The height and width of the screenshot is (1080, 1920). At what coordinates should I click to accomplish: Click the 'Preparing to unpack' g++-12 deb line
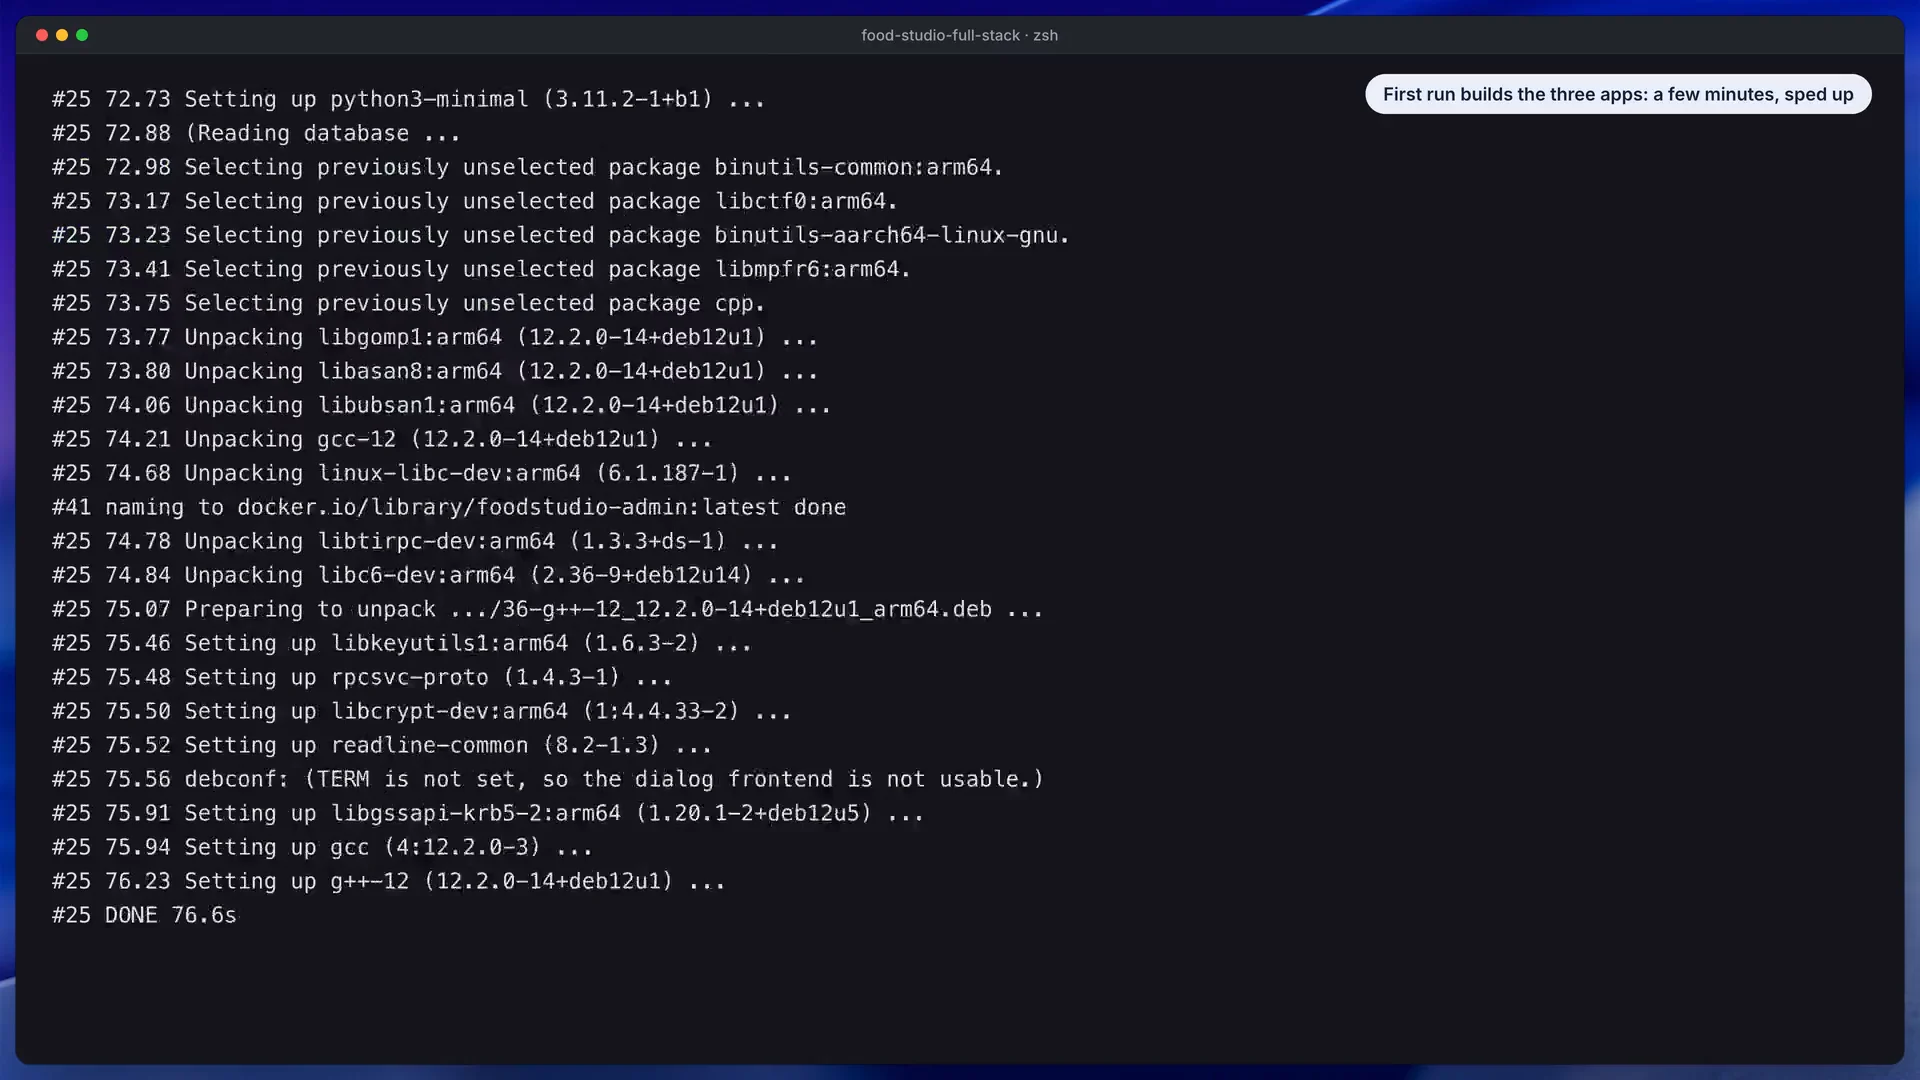click(x=547, y=609)
